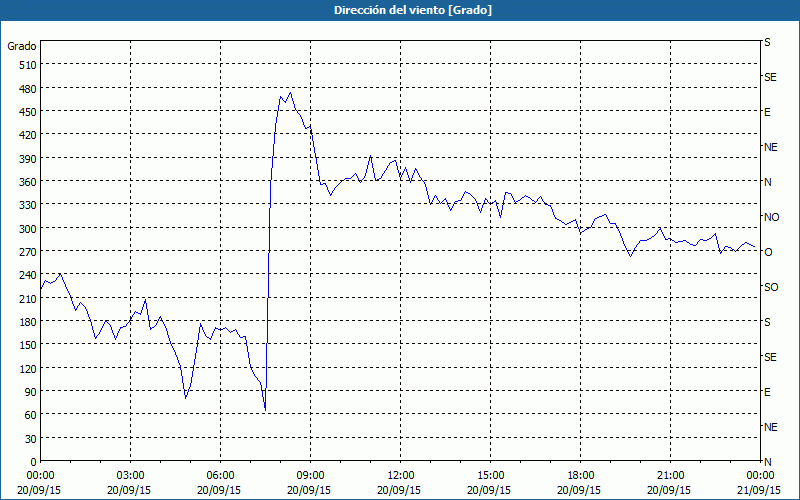Select the 'N' compass label beside 360 gridline
This screenshot has height=500, width=800.
point(767,182)
